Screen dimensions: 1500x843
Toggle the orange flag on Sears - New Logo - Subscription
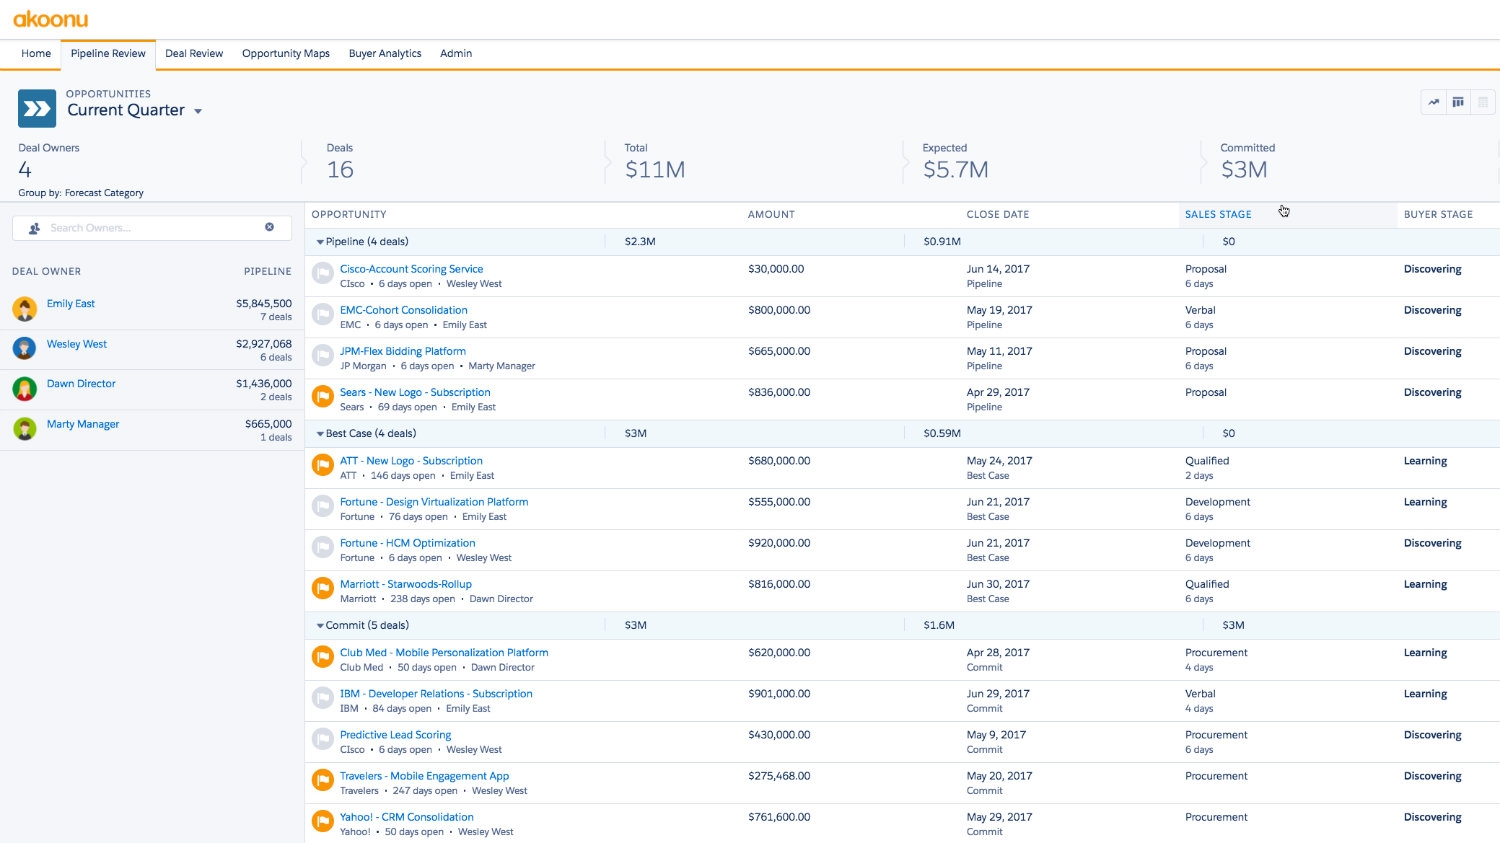(x=322, y=396)
